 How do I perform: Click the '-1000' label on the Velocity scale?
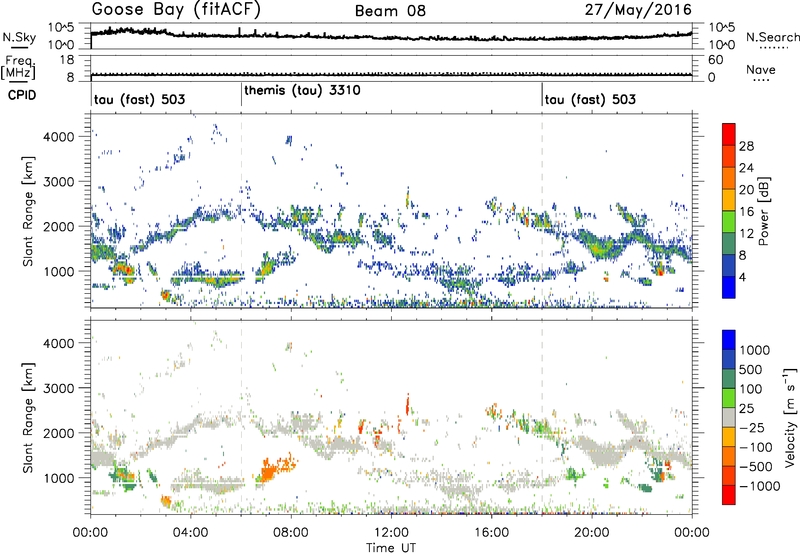pos(760,486)
